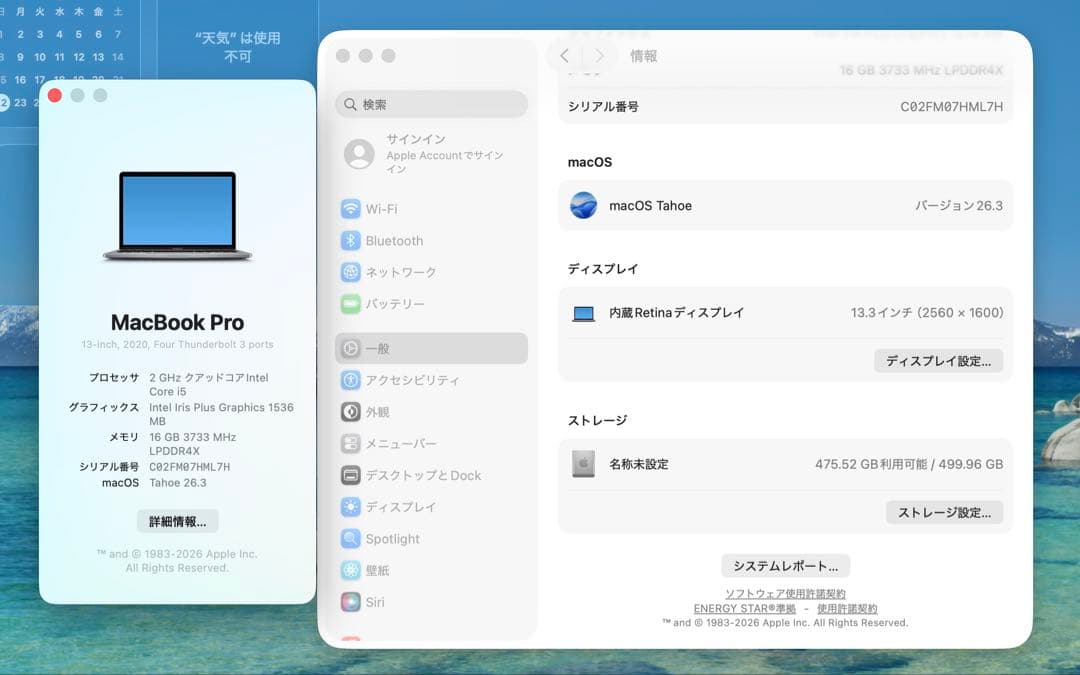The image size is (1080, 675).
Task: Select メニューバー icon in sidebar
Action: [x=351, y=444]
